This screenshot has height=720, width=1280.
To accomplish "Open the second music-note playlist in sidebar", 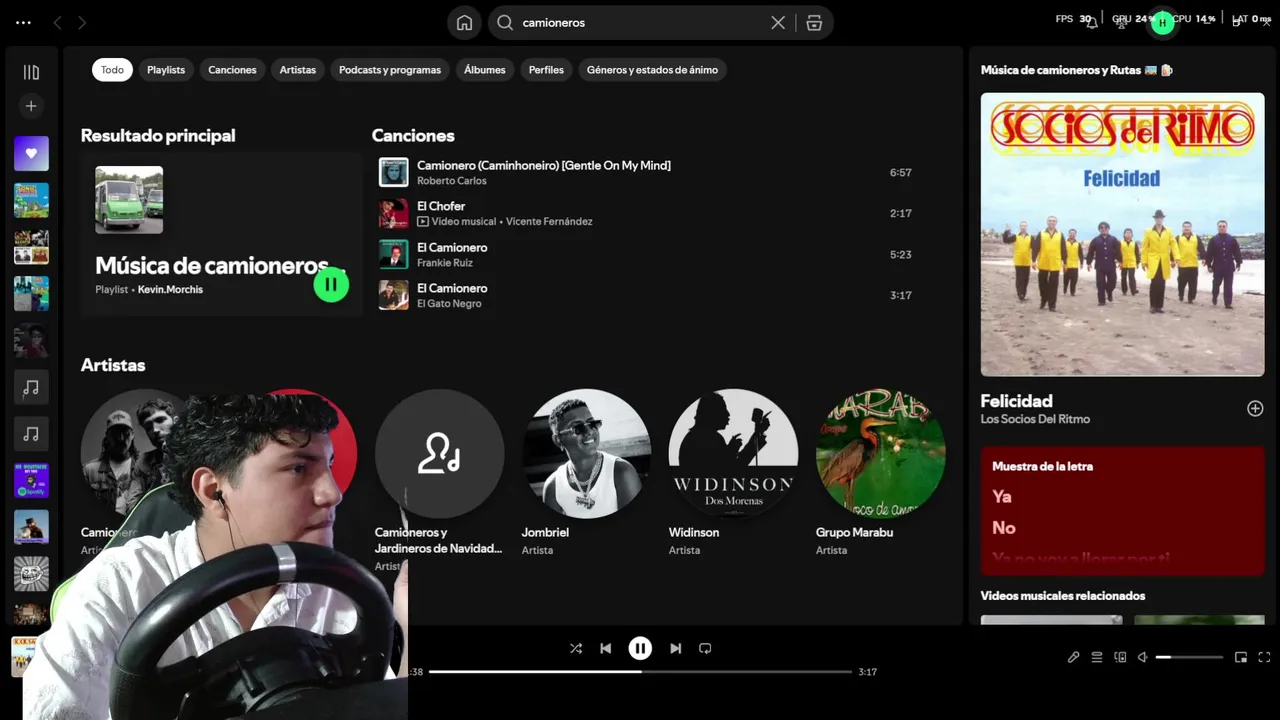I will point(31,434).
